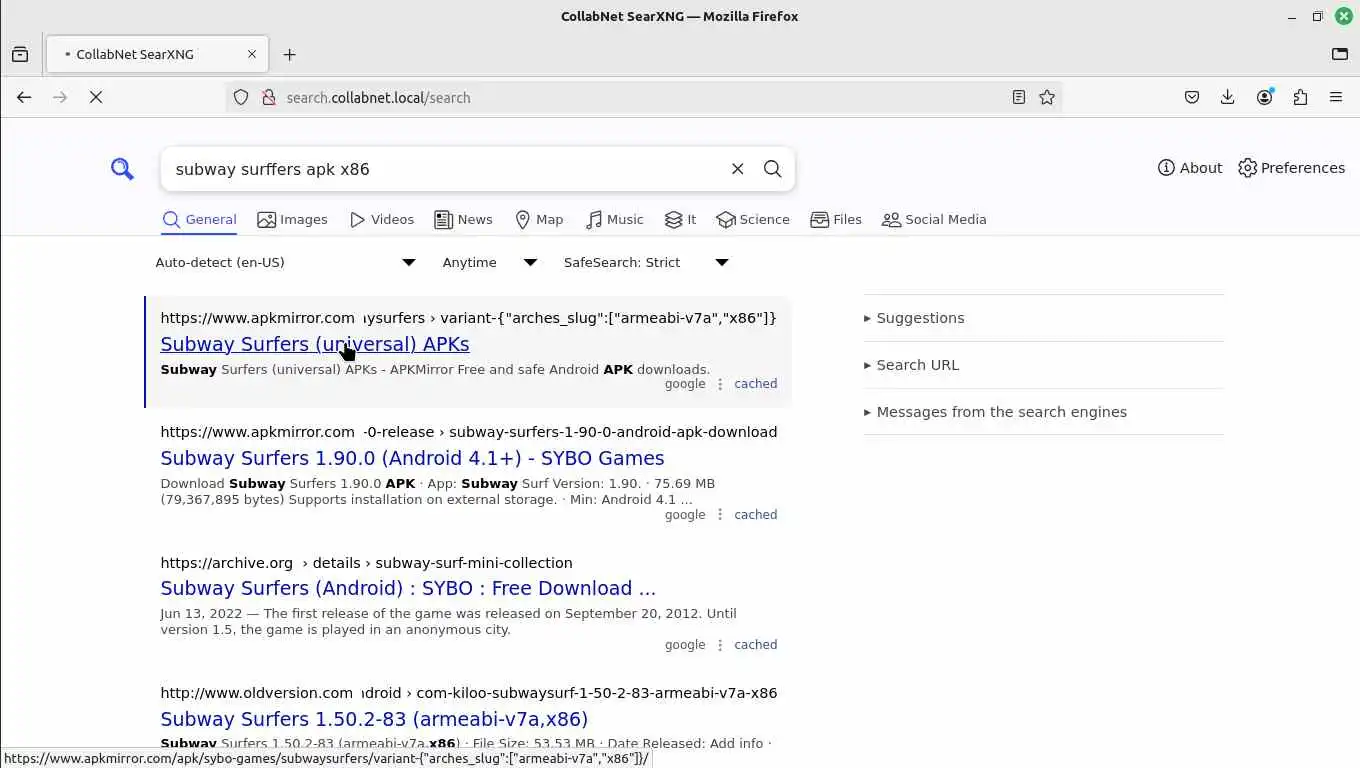The height and width of the screenshot is (768, 1360).
Task: Clear the search query with the X icon
Action: [x=737, y=169]
